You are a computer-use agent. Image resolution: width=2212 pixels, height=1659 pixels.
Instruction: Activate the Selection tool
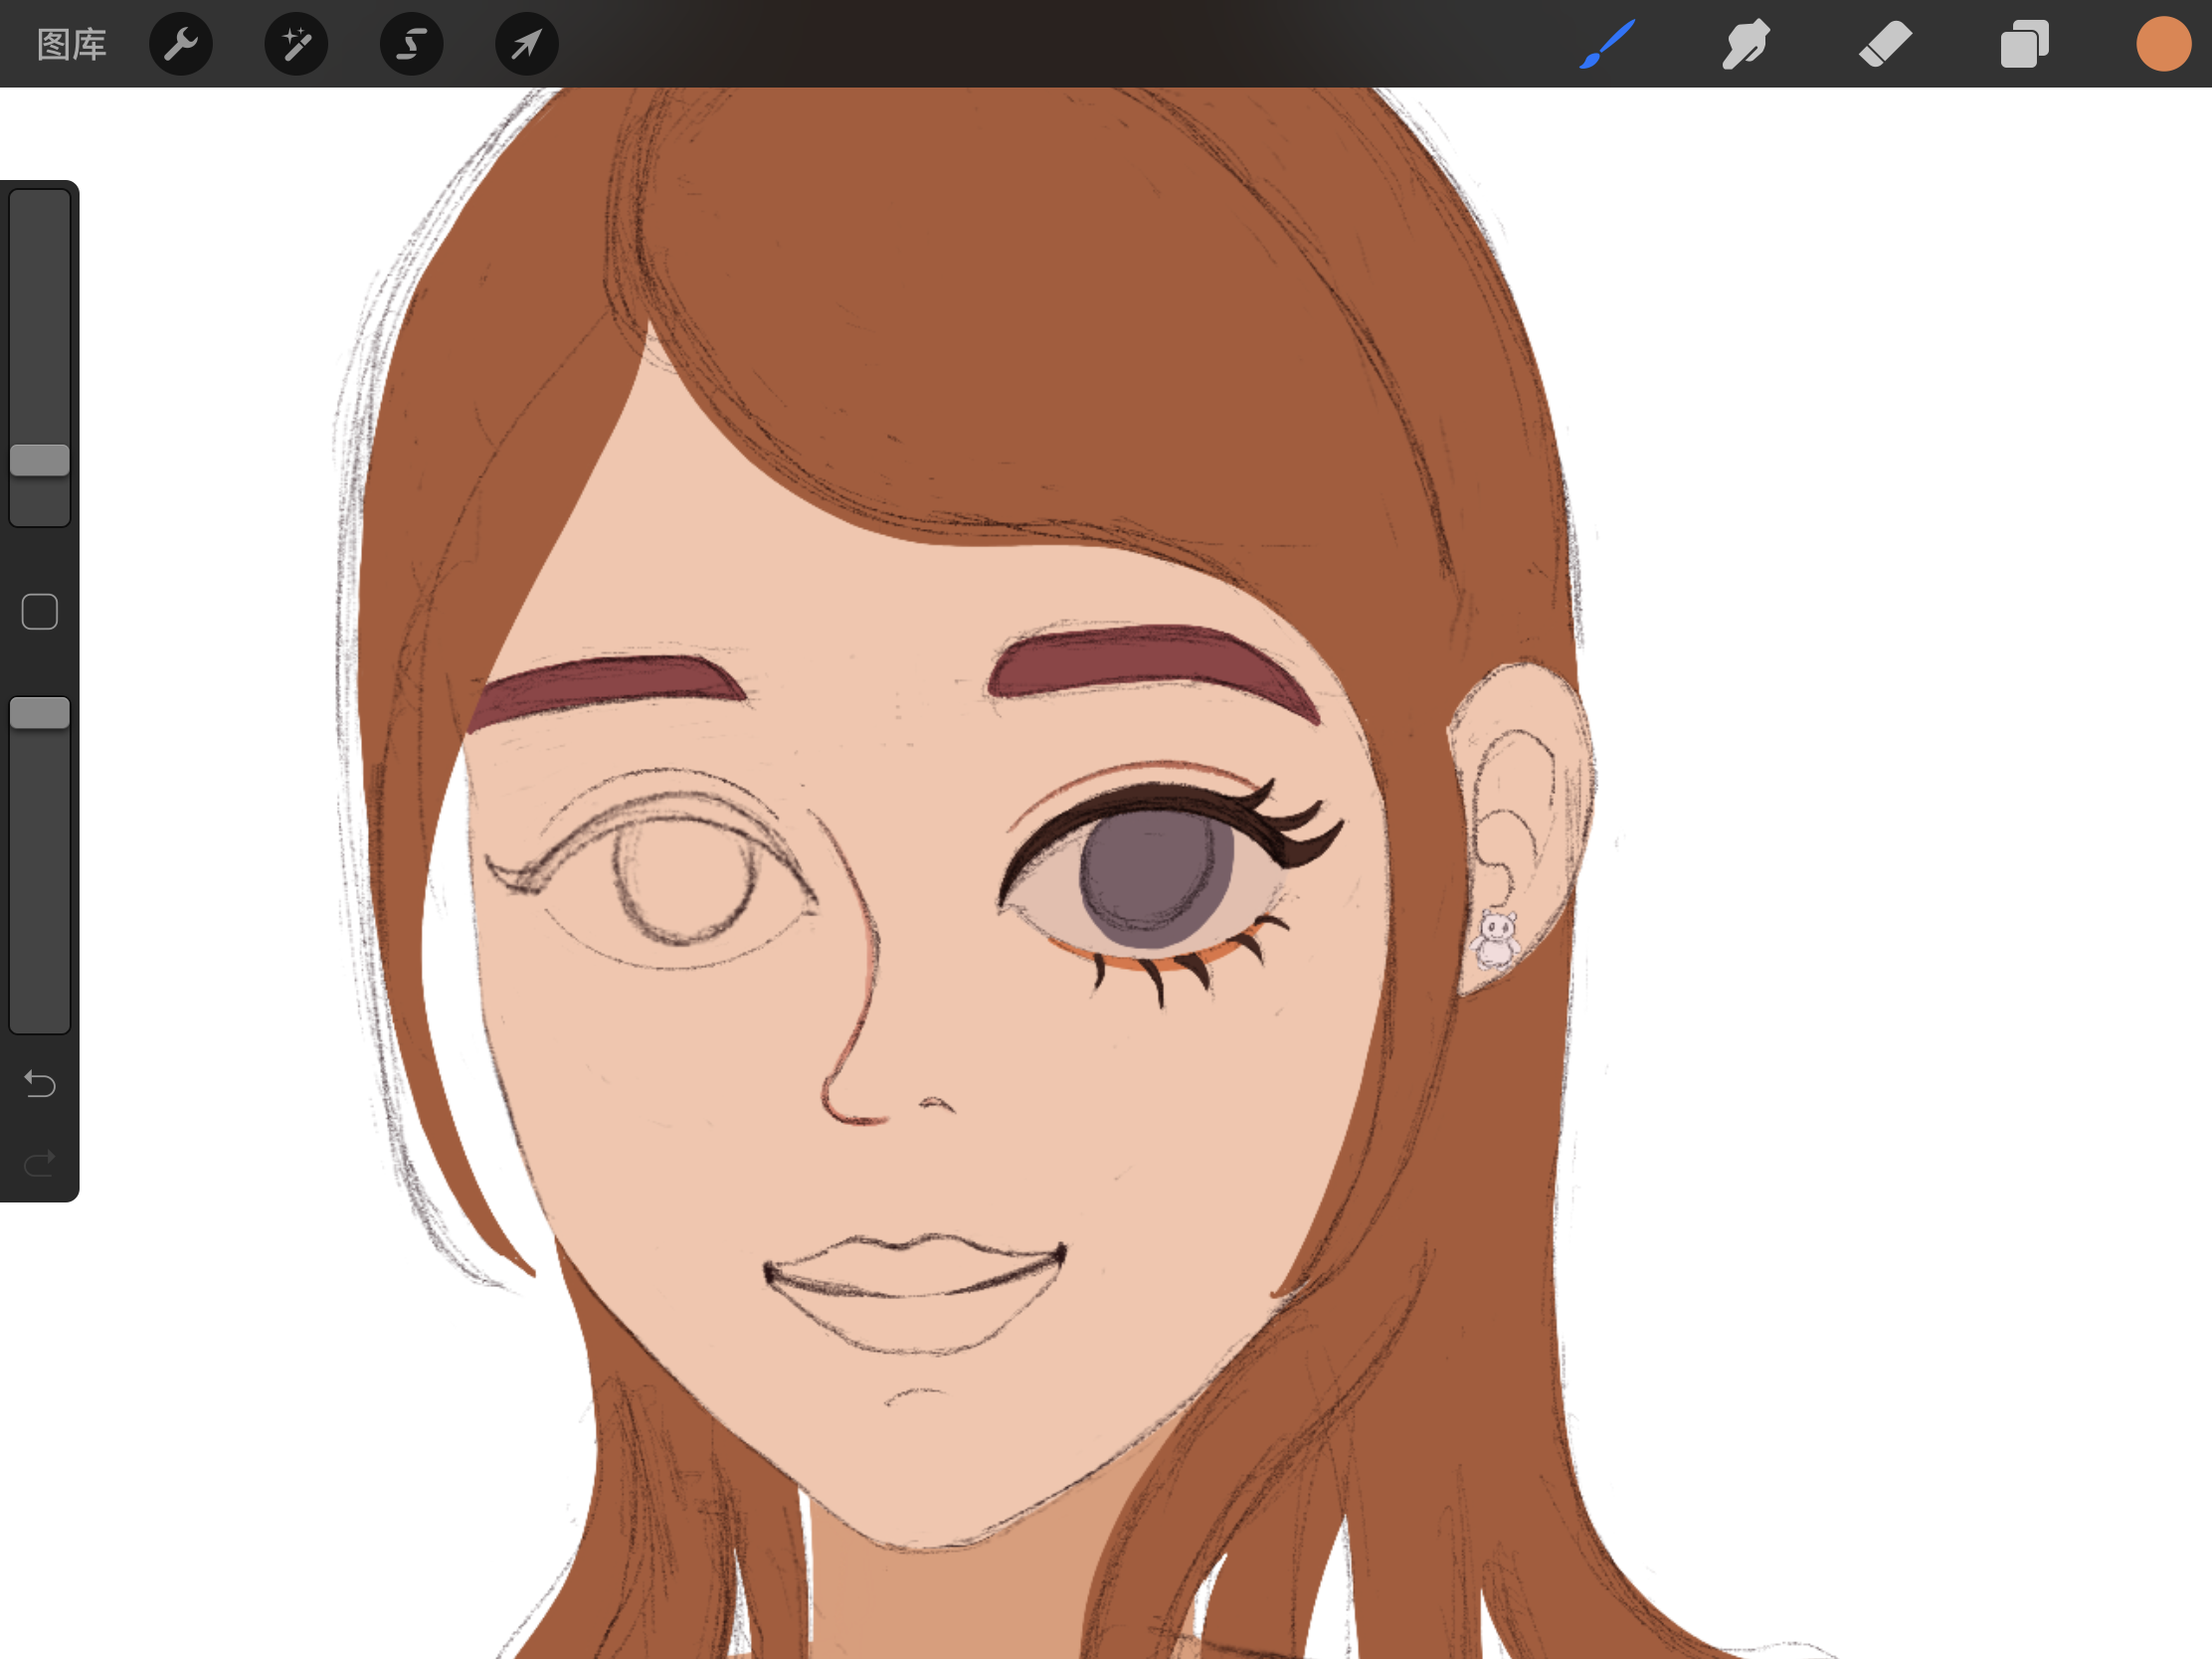[412, 44]
